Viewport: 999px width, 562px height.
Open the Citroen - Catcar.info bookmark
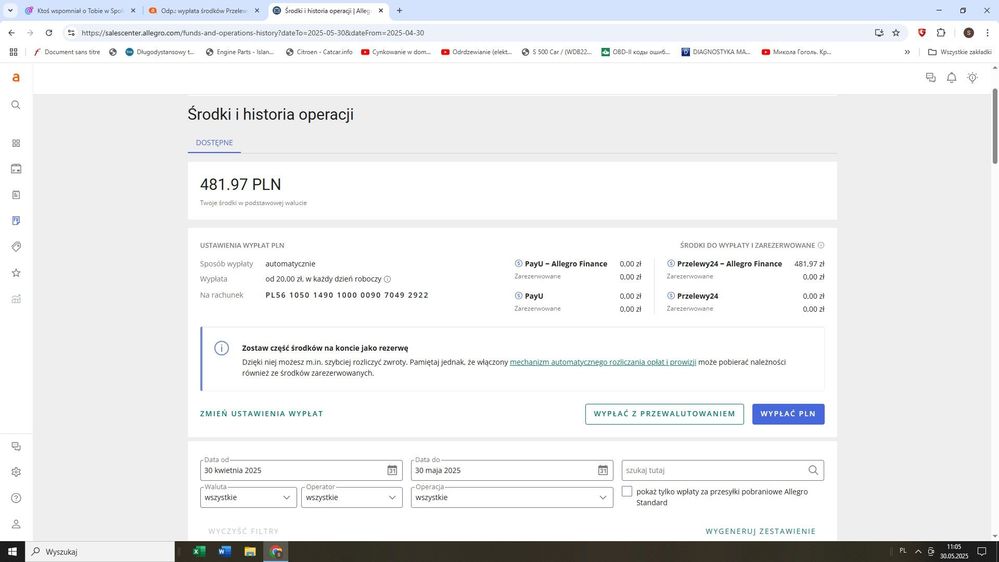coord(319,52)
